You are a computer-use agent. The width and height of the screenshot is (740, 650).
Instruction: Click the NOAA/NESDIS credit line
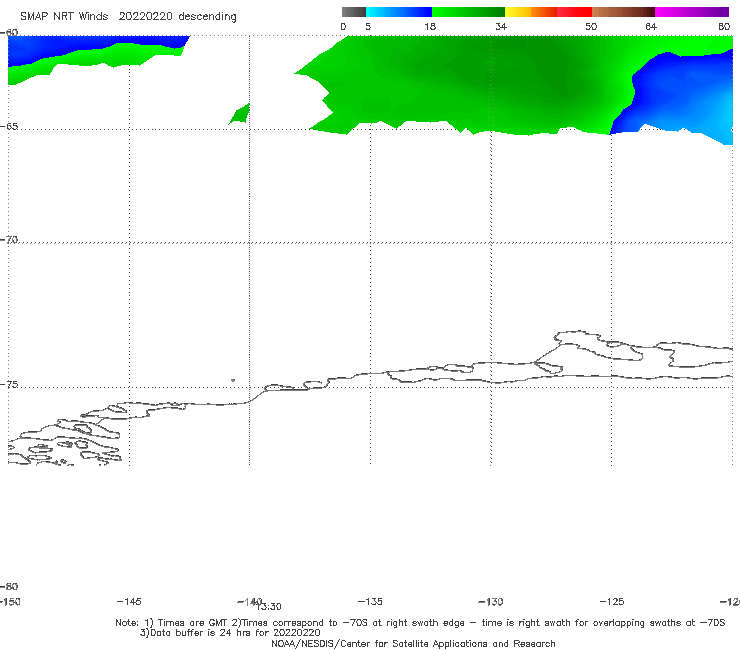tap(413, 643)
